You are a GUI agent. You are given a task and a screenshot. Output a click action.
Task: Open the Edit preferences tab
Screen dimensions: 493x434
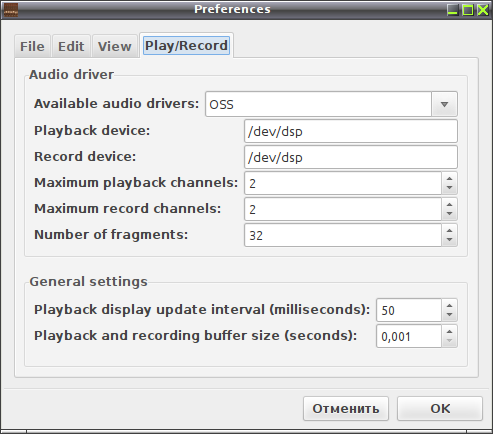[71, 46]
